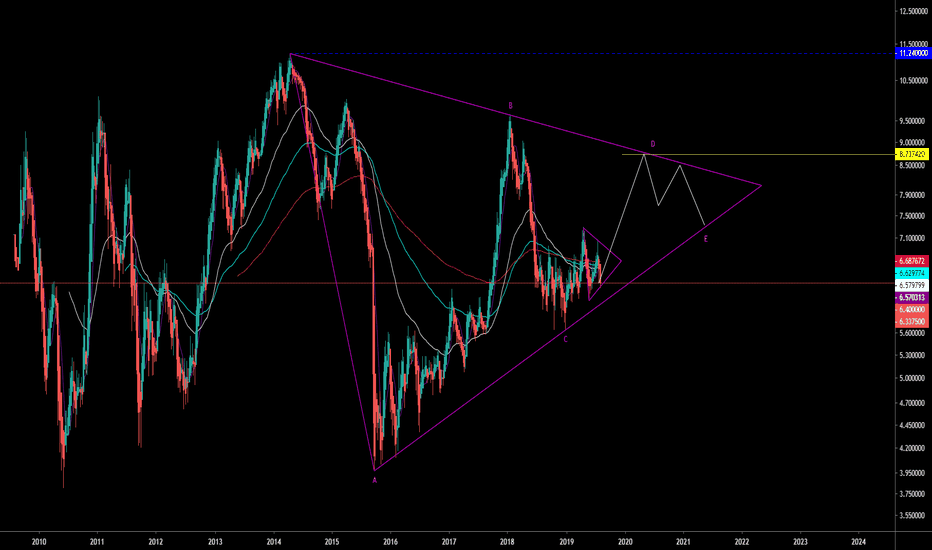Click the 2024 label on the time axis

[858, 542]
